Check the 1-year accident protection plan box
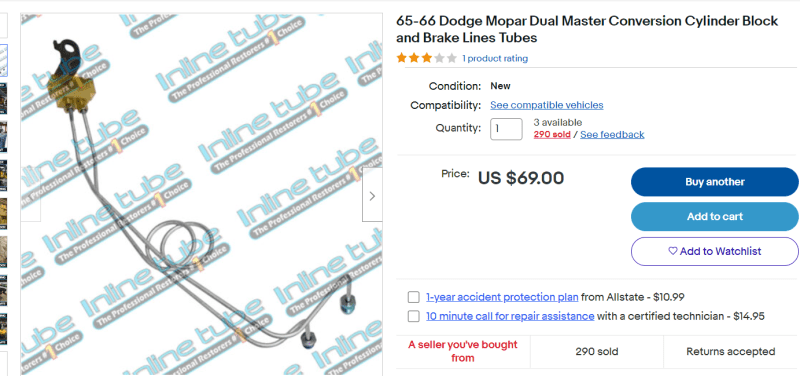The height and width of the screenshot is (376, 800). coord(413,297)
